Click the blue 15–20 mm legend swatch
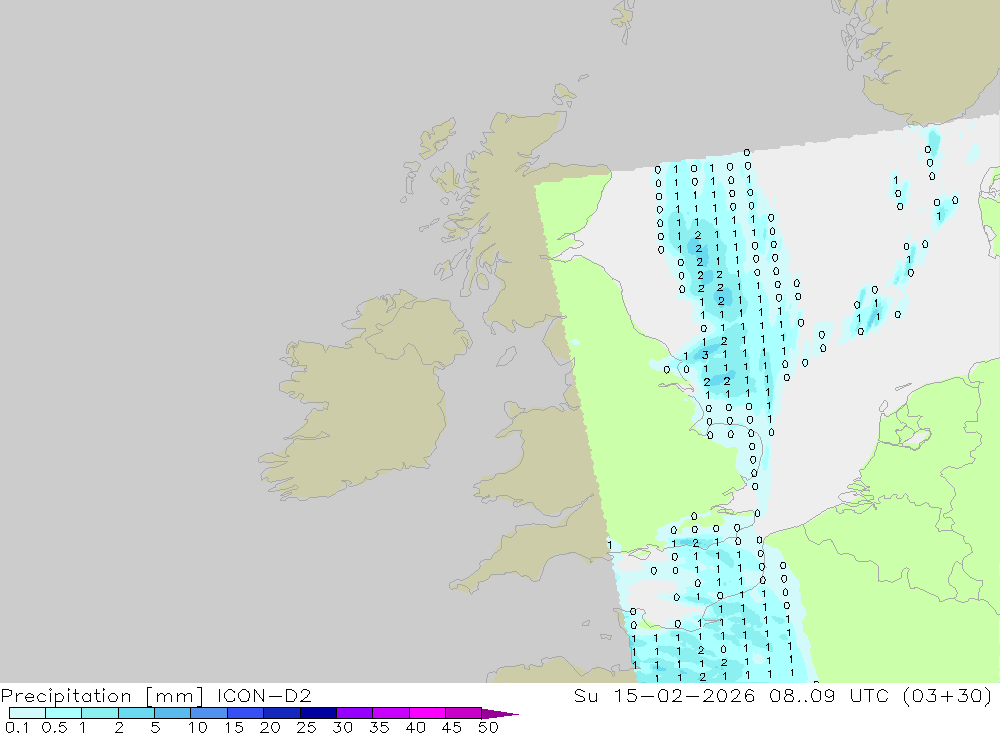 coord(245,713)
